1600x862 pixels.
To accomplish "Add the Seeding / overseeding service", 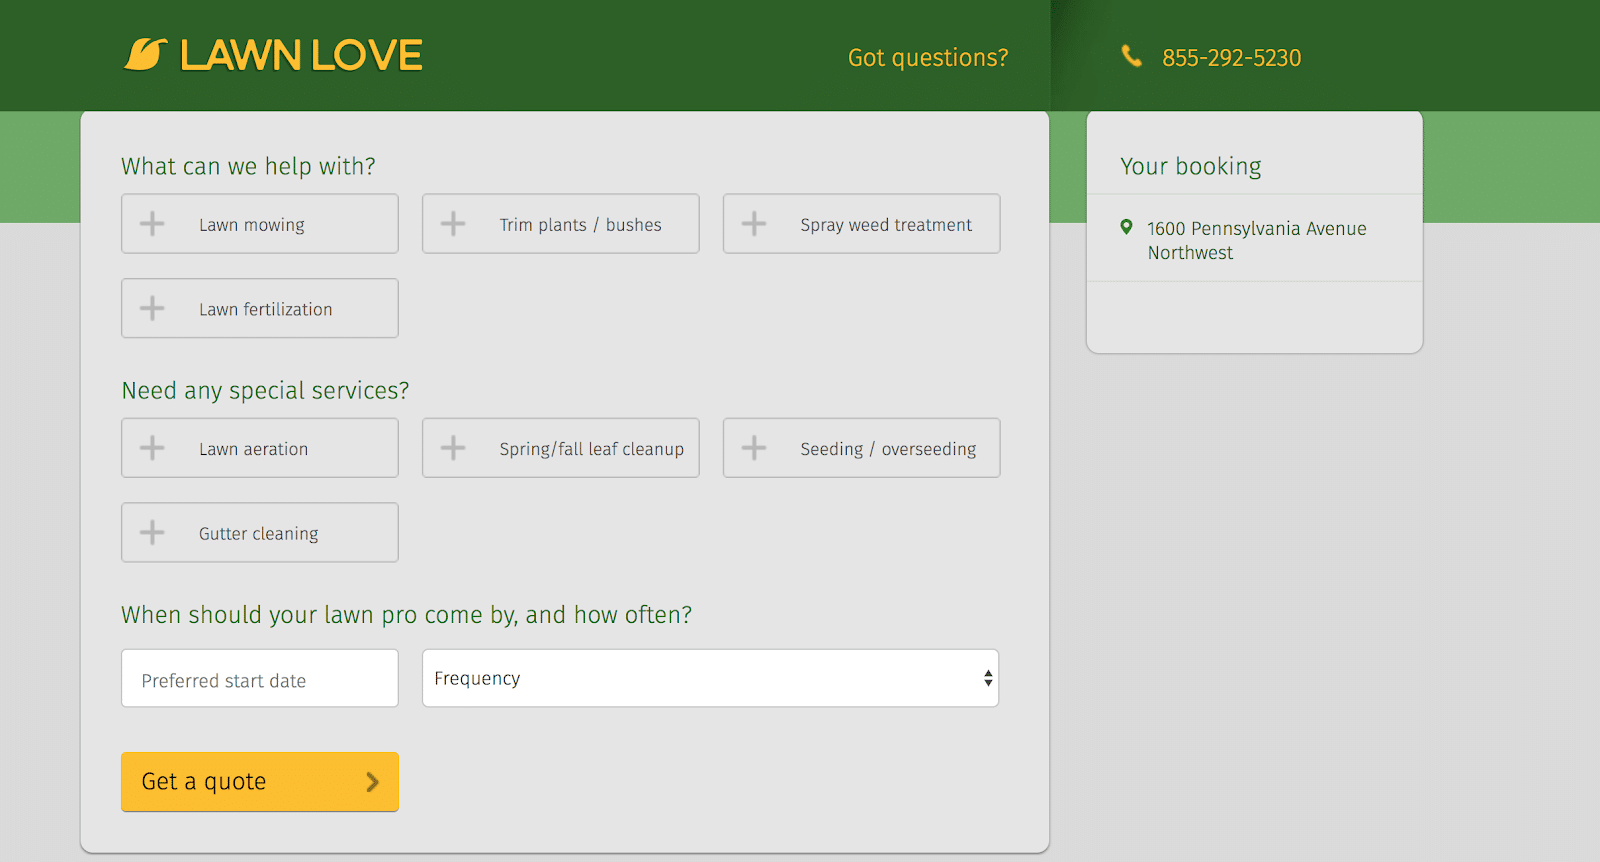I will click(862, 448).
